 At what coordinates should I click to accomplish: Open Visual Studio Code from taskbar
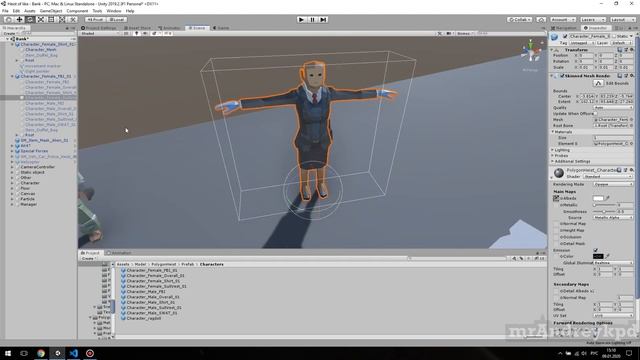[73, 353]
